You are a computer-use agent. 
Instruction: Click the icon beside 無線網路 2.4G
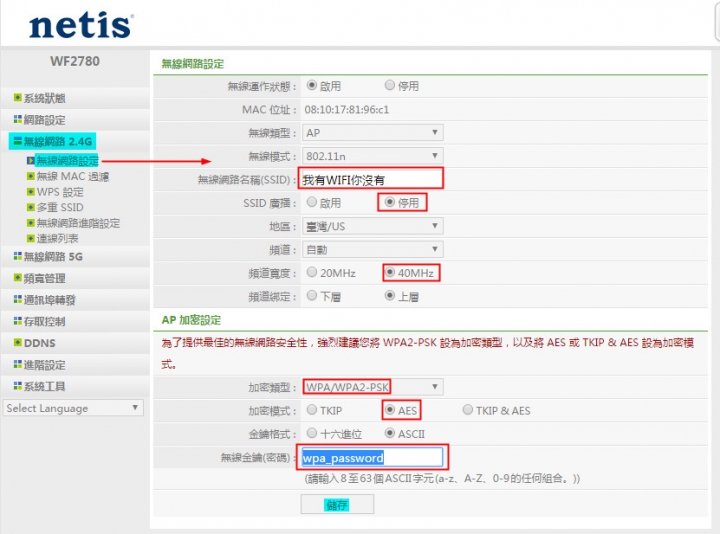pyautogui.click(x=17, y=141)
